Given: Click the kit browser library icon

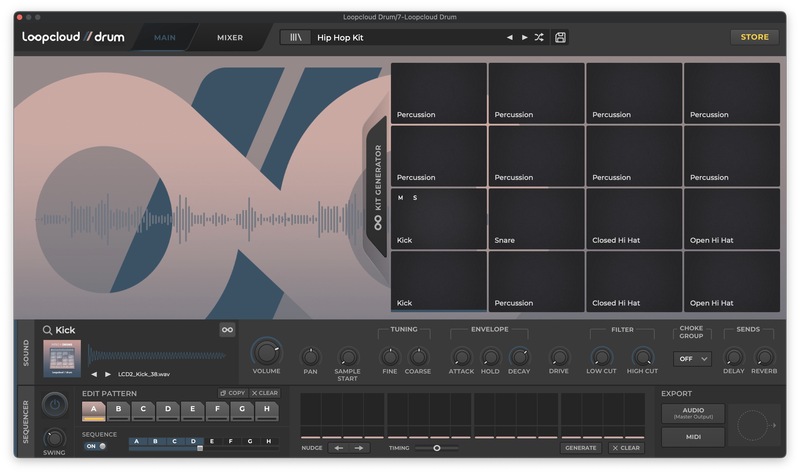Looking at the screenshot, I should (x=295, y=37).
